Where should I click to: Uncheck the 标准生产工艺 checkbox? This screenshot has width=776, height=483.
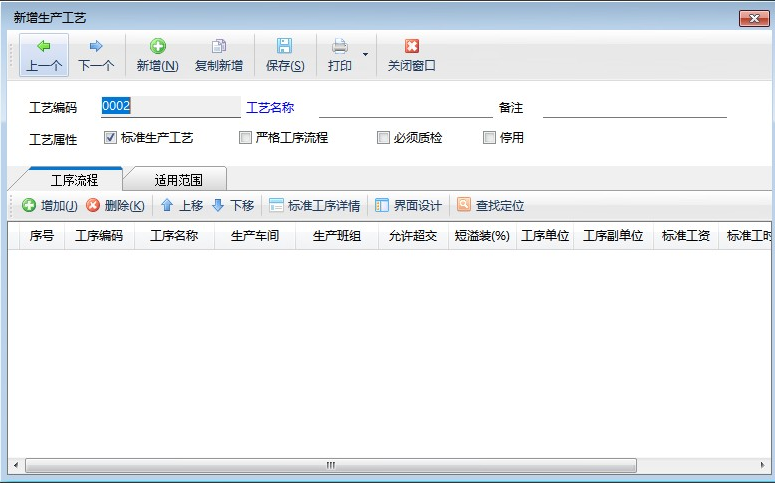click(111, 138)
